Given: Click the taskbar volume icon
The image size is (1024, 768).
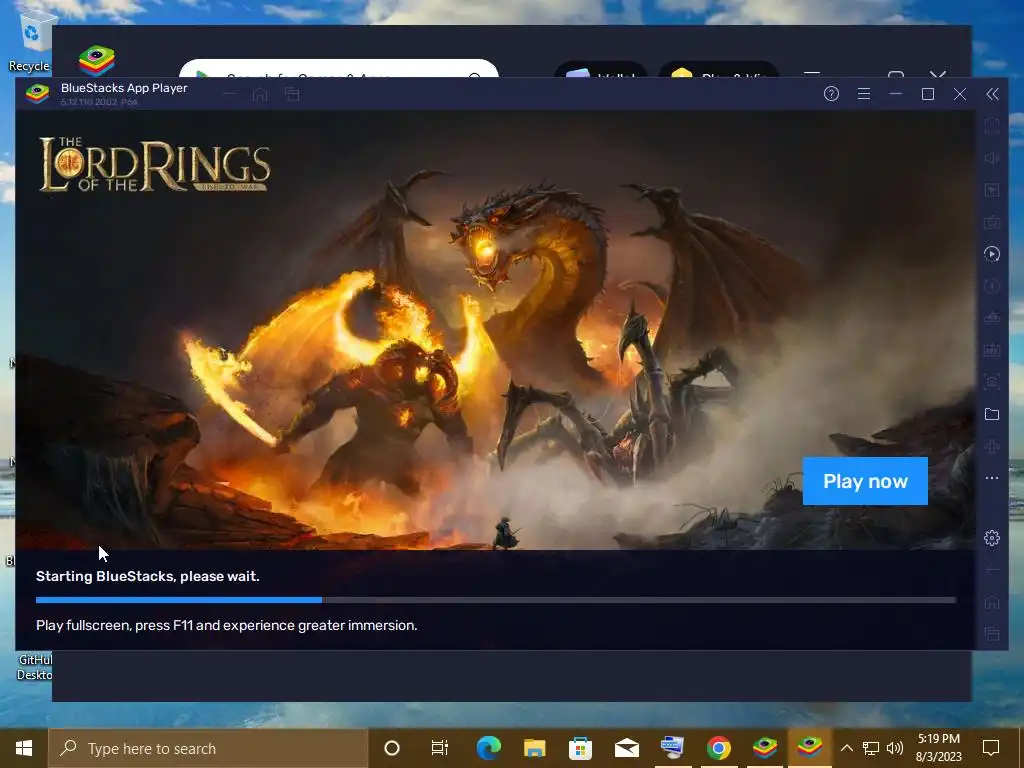Looking at the screenshot, I should (x=895, y=748).
